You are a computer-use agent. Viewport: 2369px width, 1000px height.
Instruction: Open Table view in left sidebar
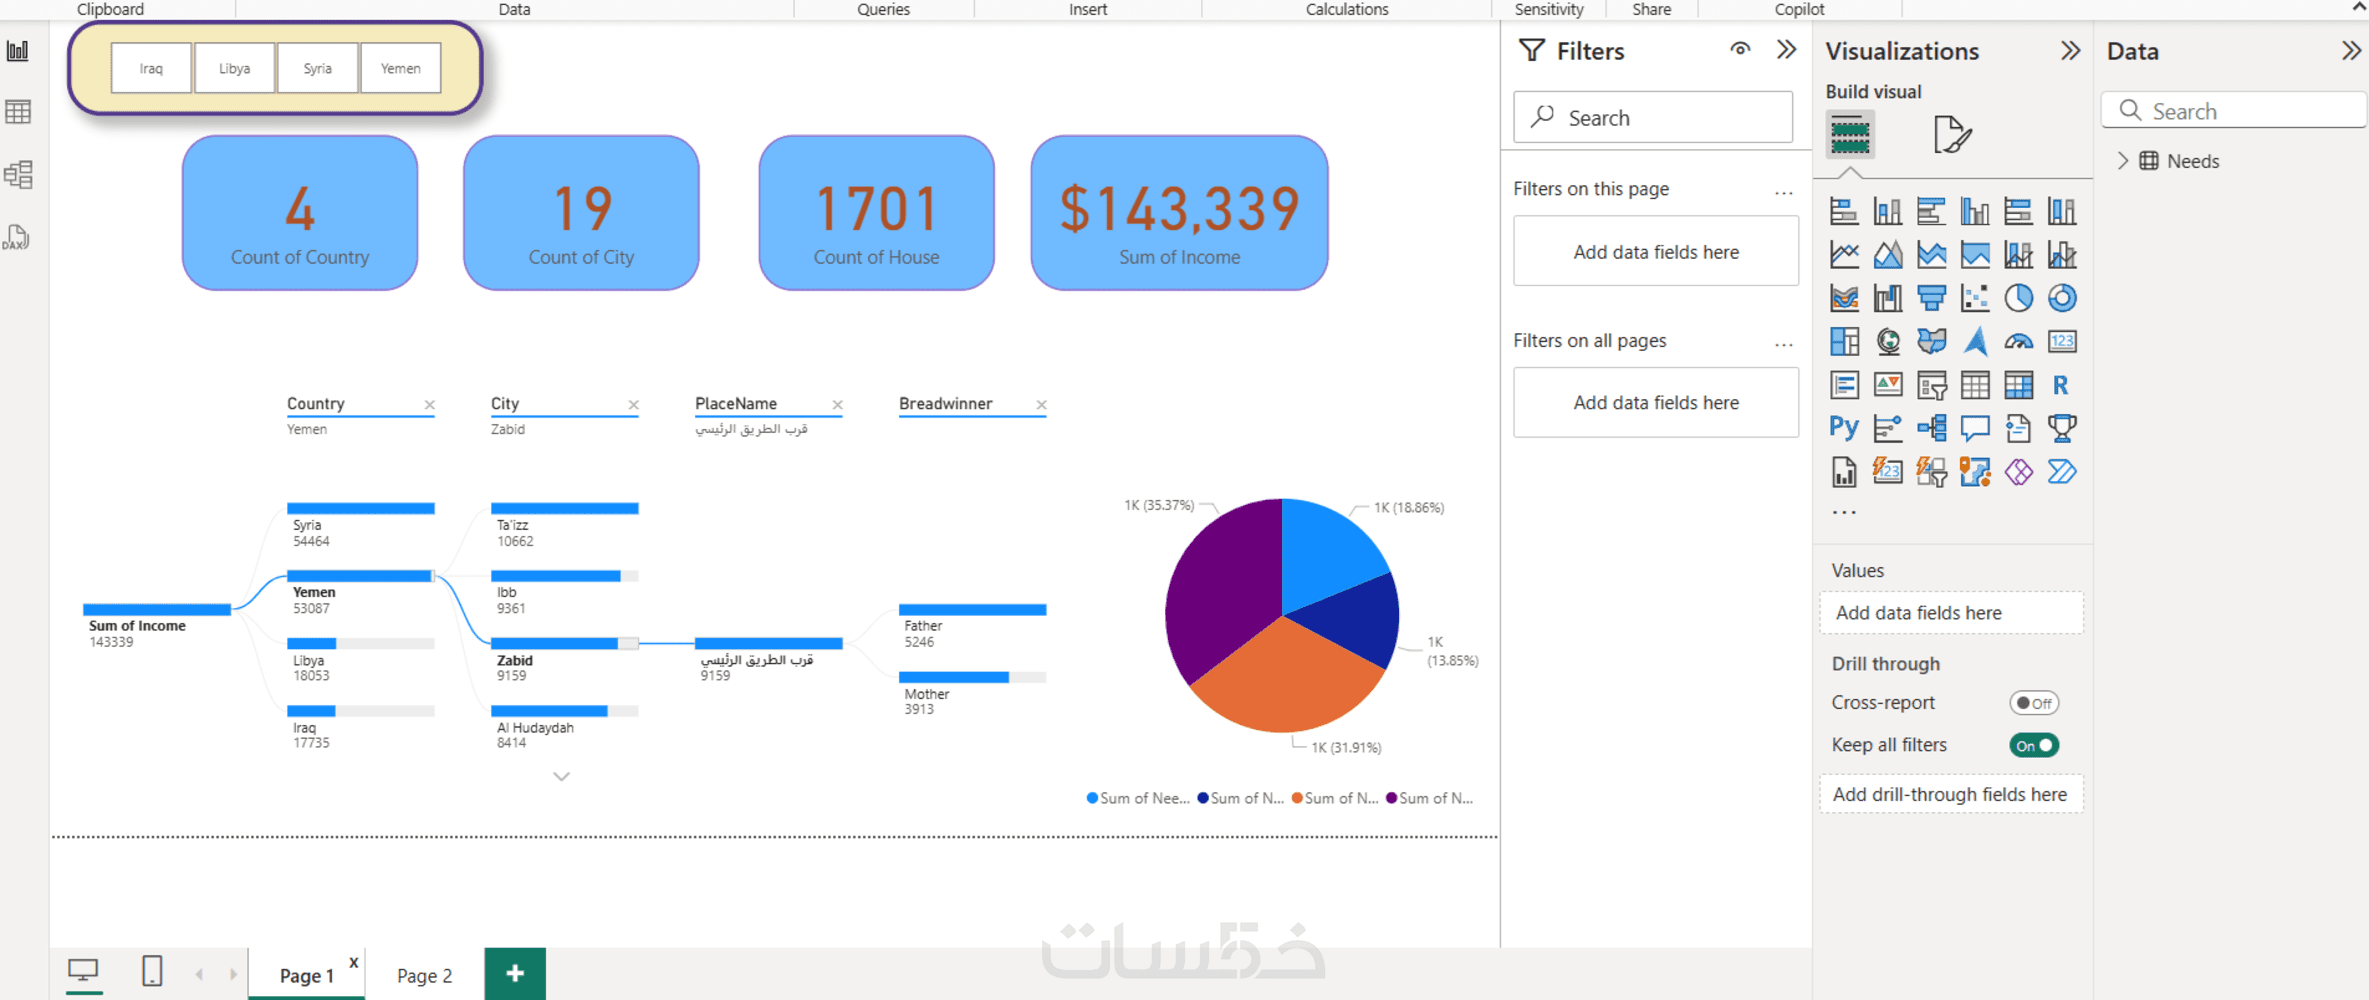point(18,112)
